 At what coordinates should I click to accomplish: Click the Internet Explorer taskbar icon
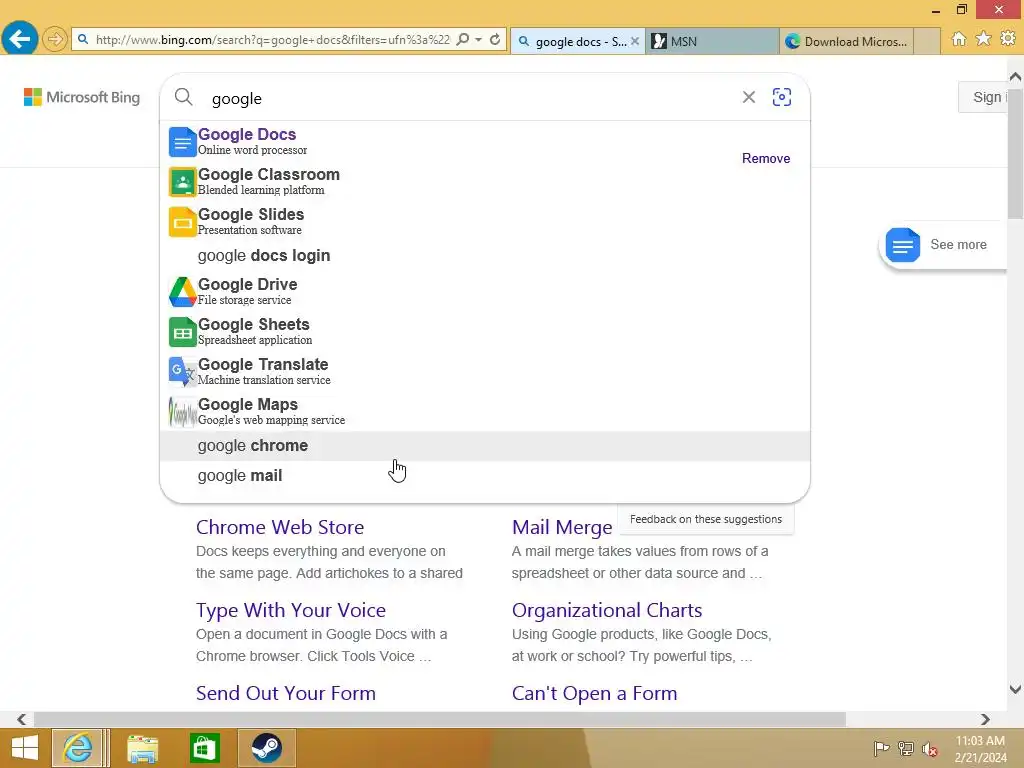pyautogui.click(x=77, y=748)
